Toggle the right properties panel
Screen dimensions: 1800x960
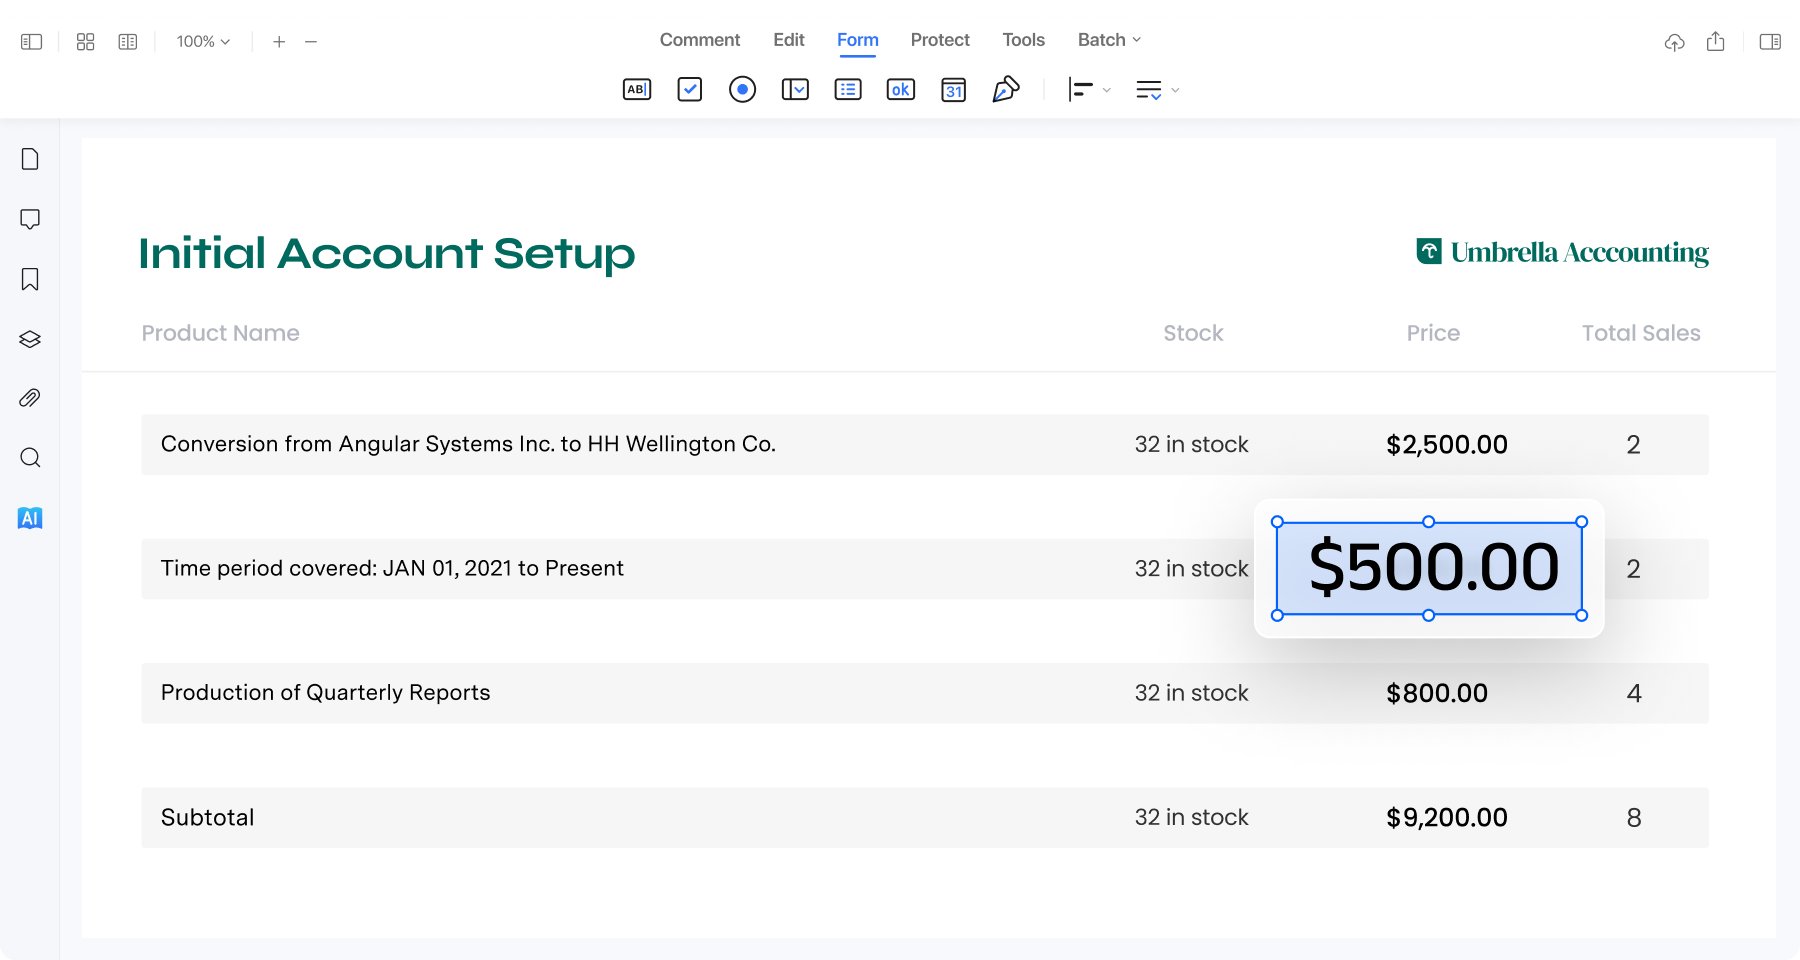(x=1770, y=42)
